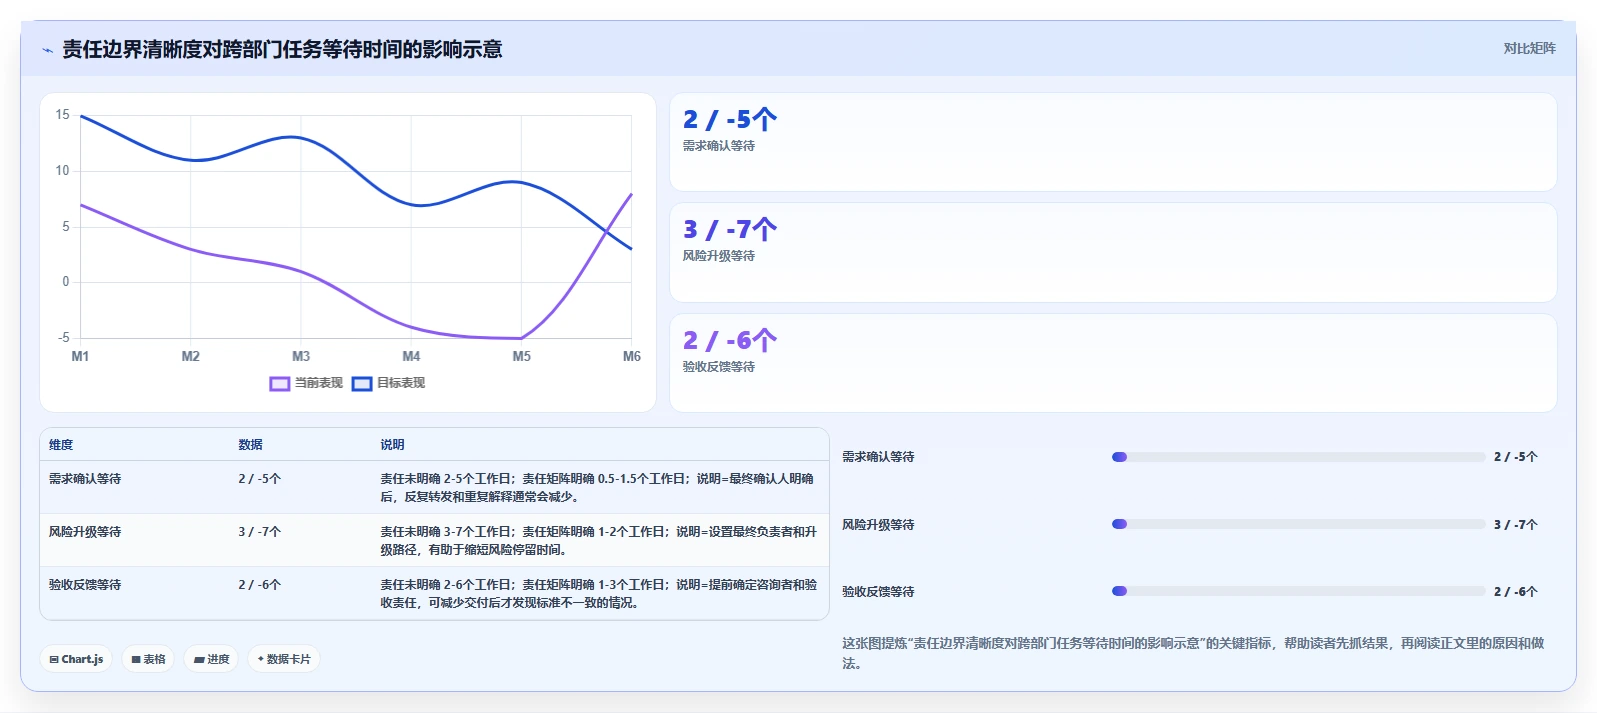Click the M4 label on the chart axis
This screenshot has width=1597, height=713.
[x=411, y=357]
